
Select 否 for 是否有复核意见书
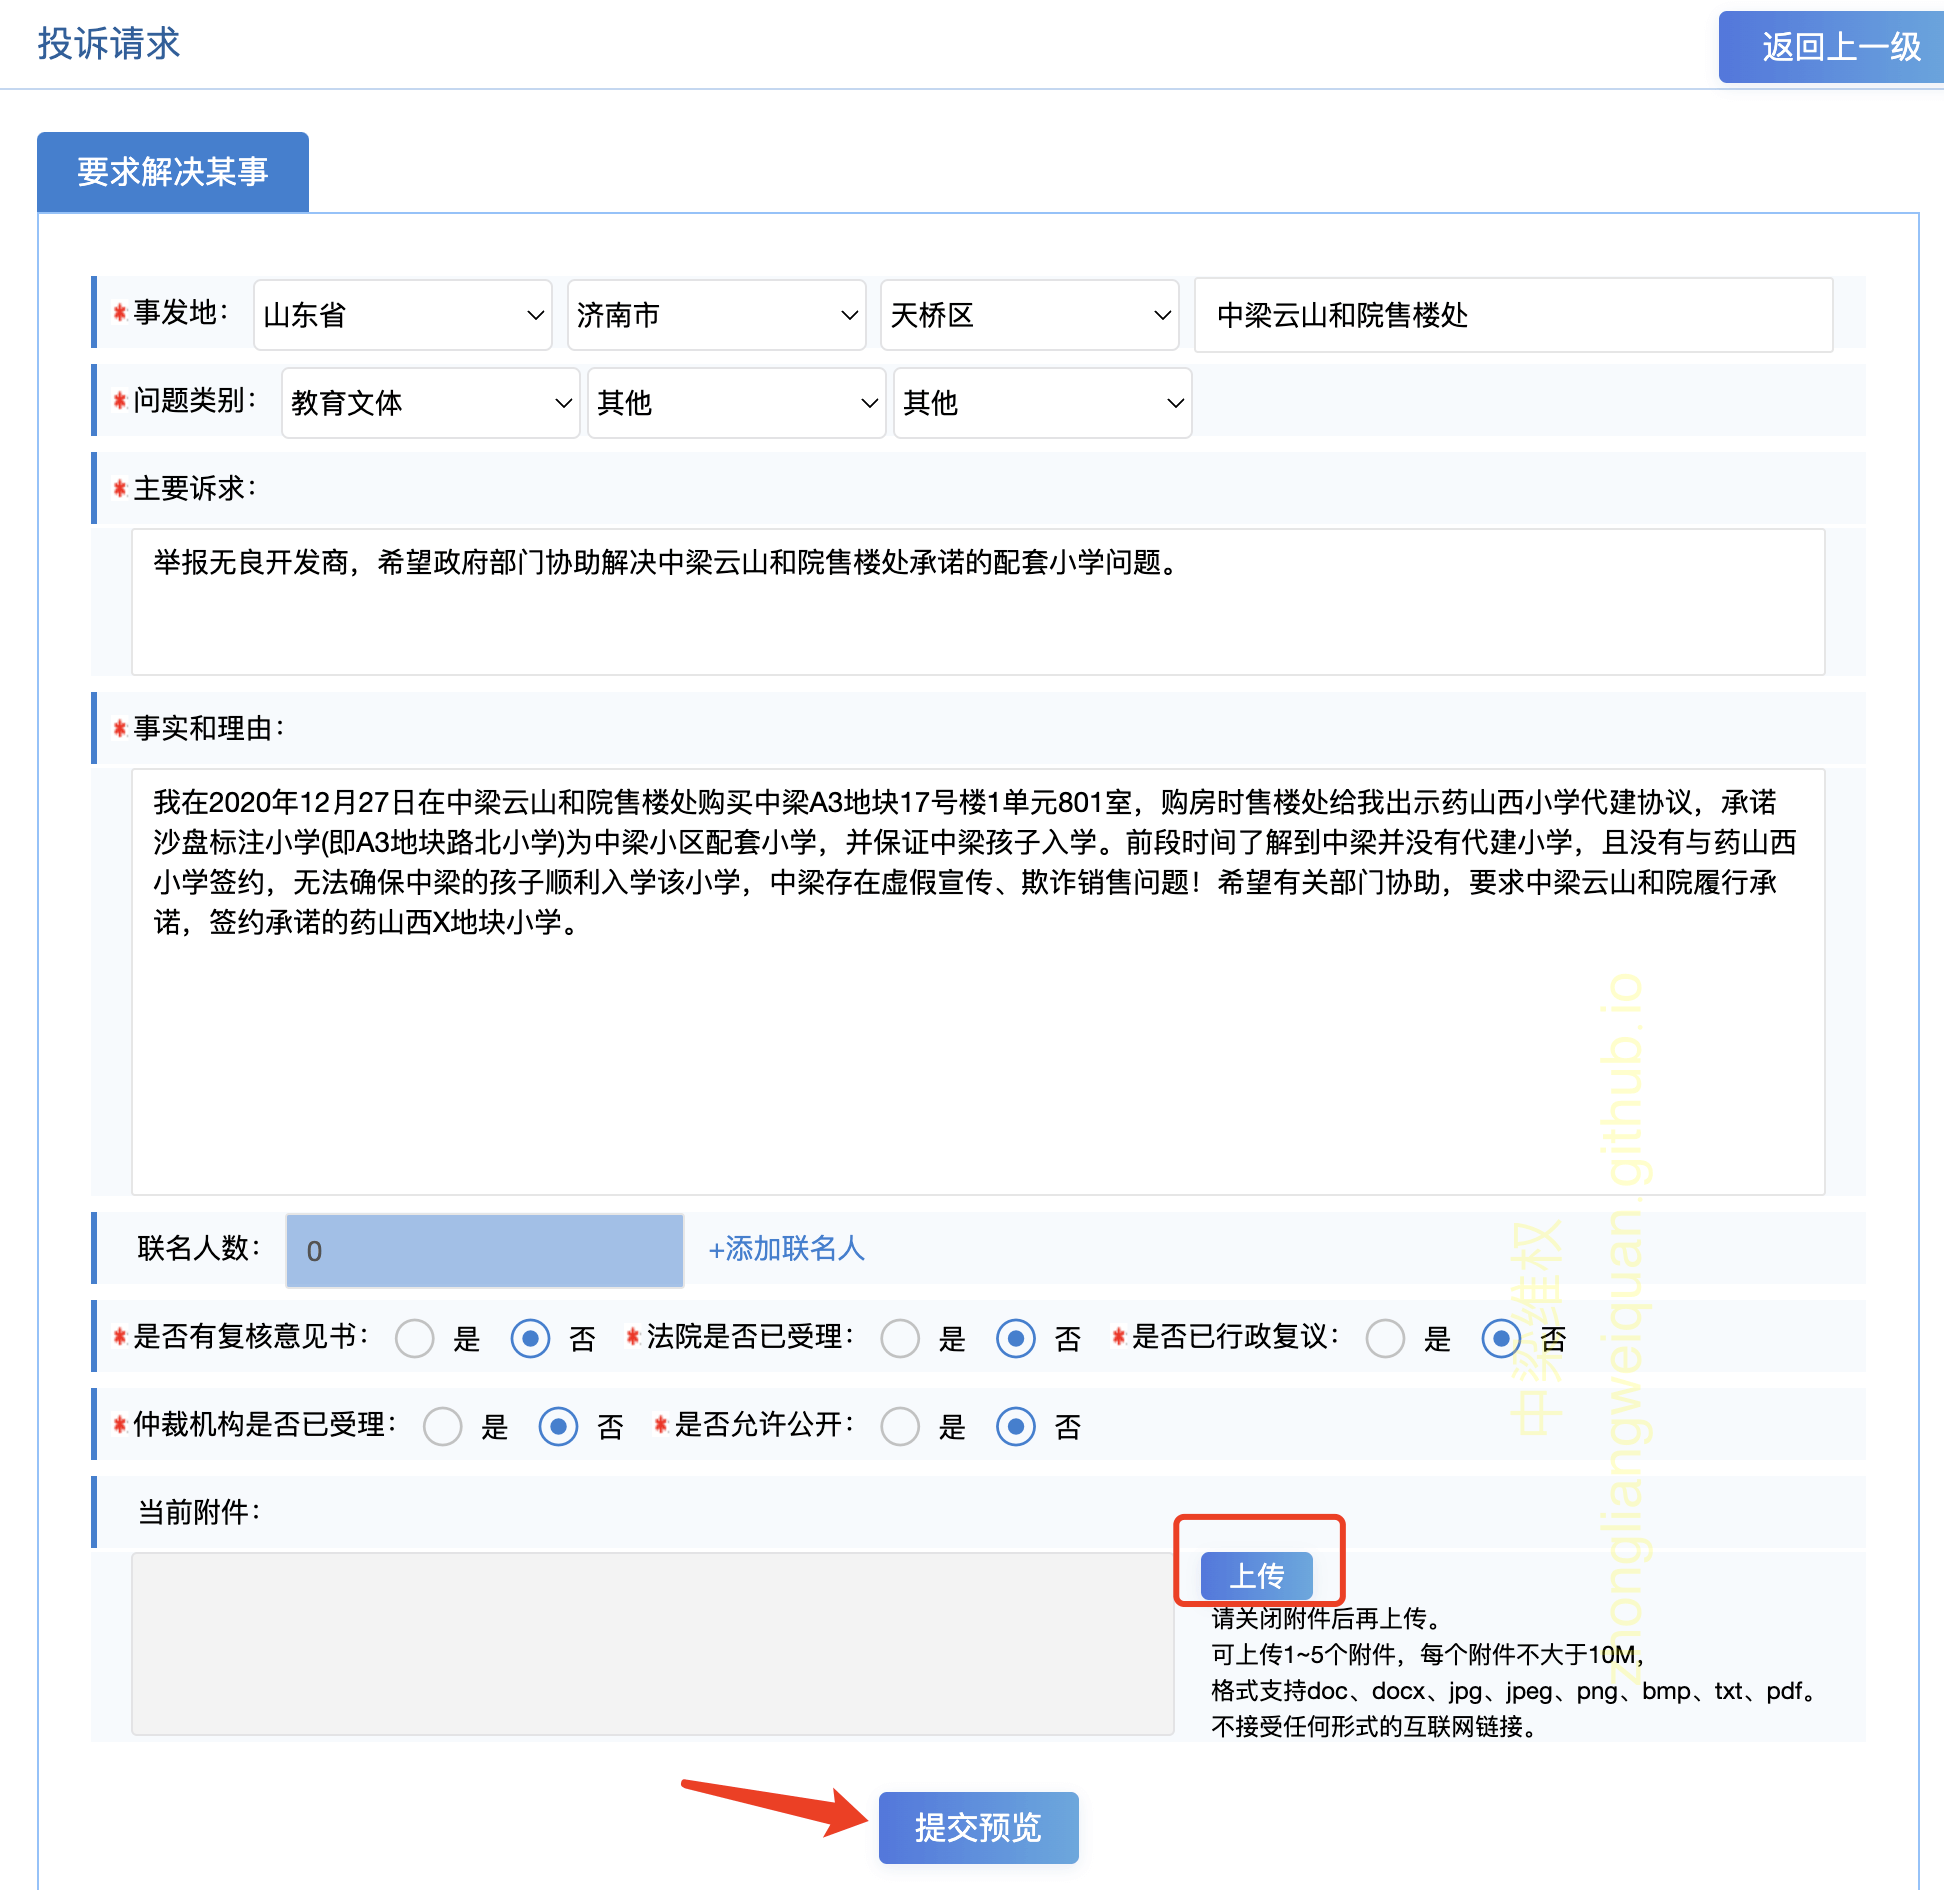click(x=530, y=1338)
